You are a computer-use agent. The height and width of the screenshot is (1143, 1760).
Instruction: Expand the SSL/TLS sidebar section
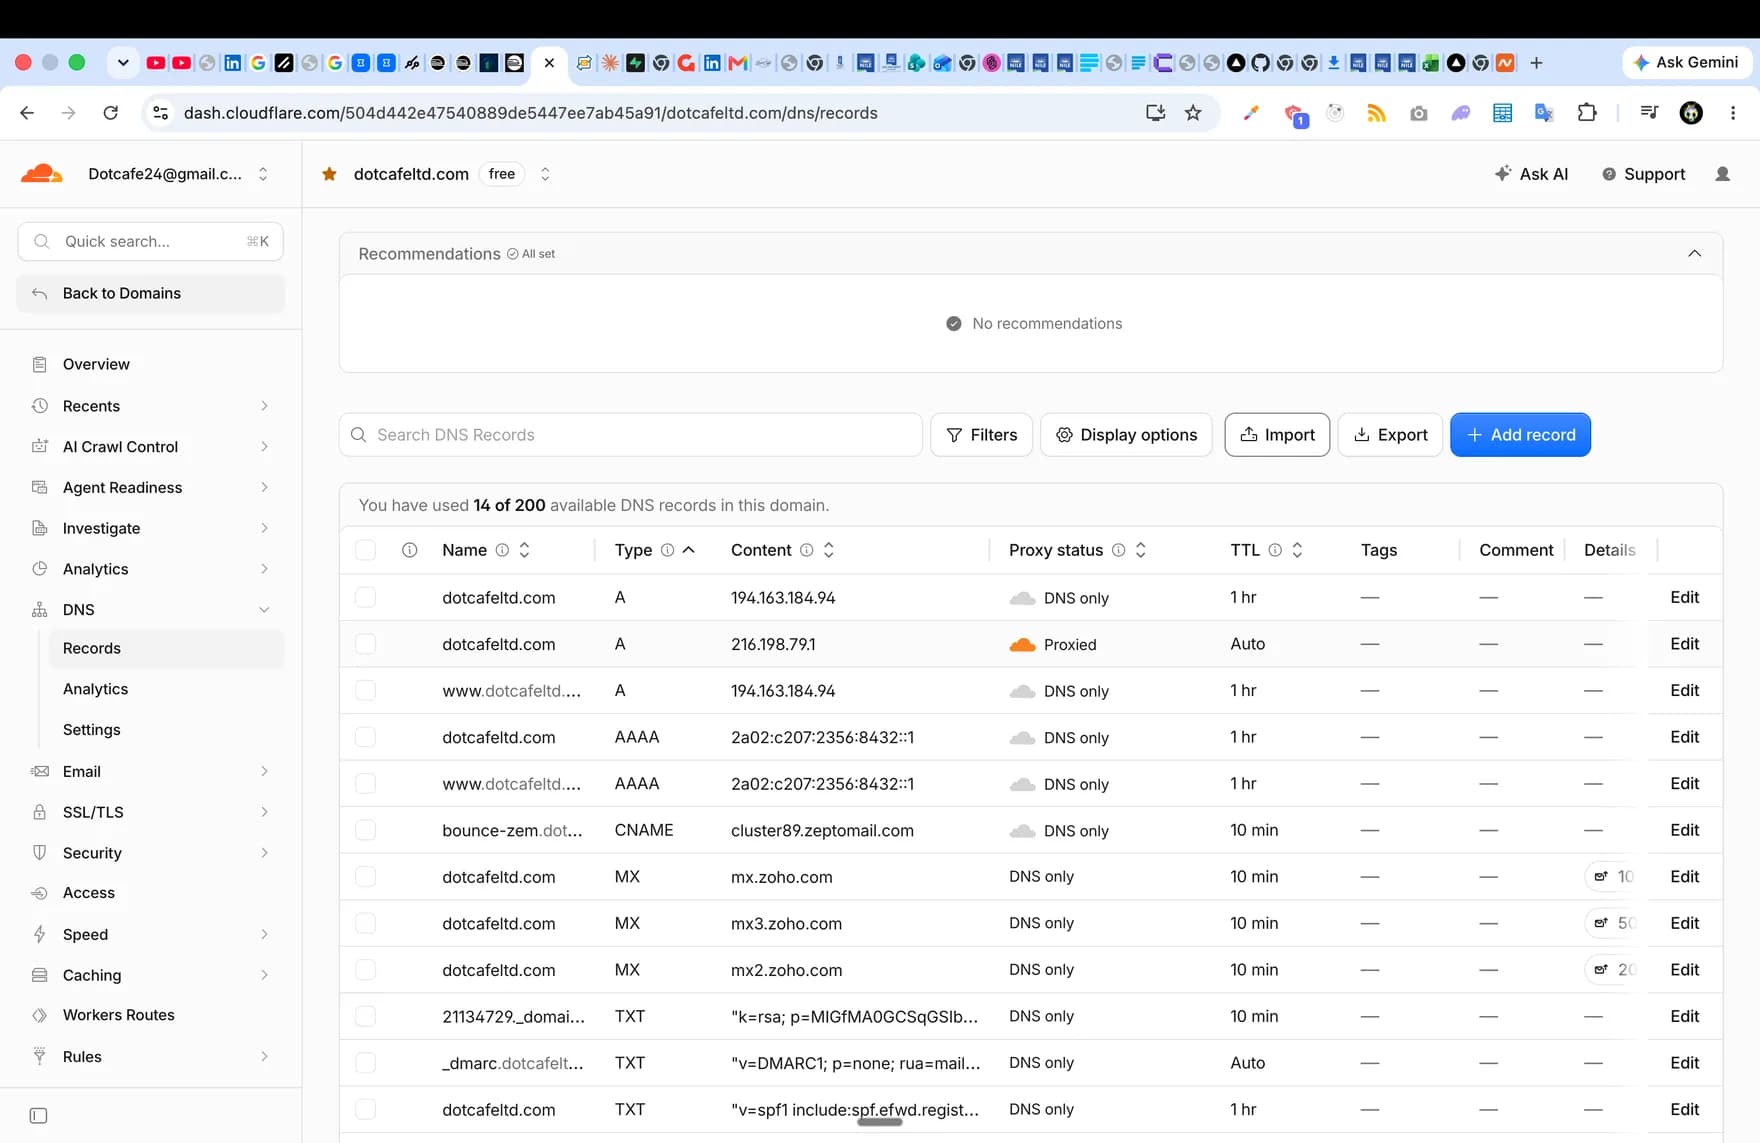click(x=150, y=812)
